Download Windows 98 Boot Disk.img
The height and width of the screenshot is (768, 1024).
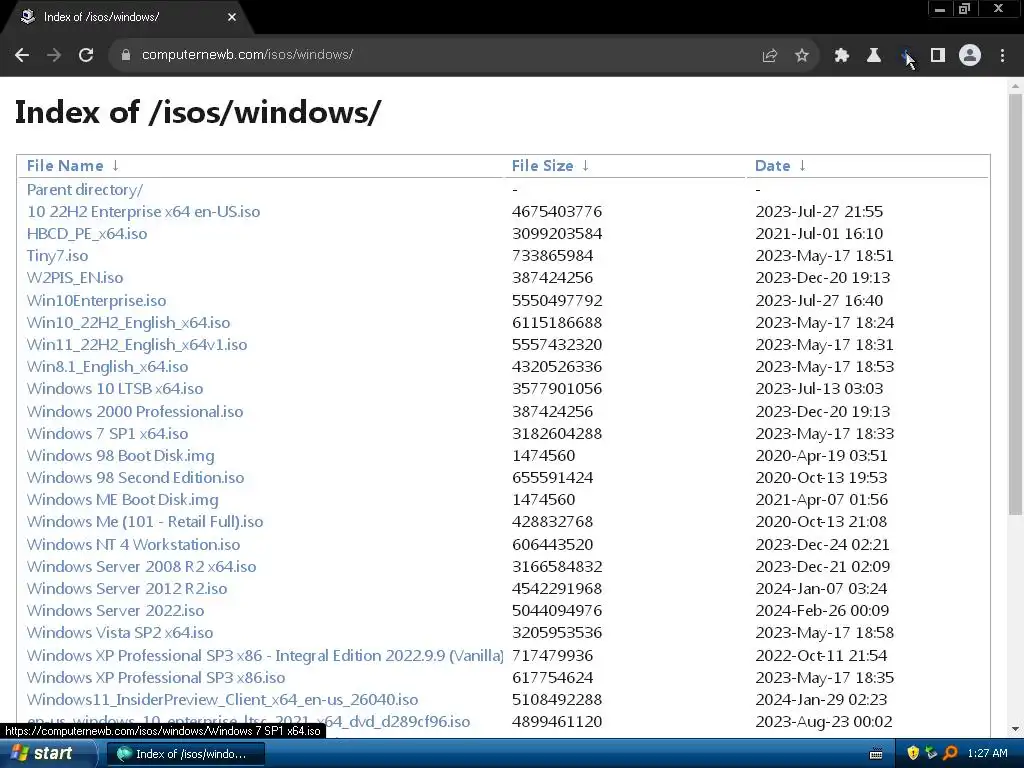click(120, 456)
